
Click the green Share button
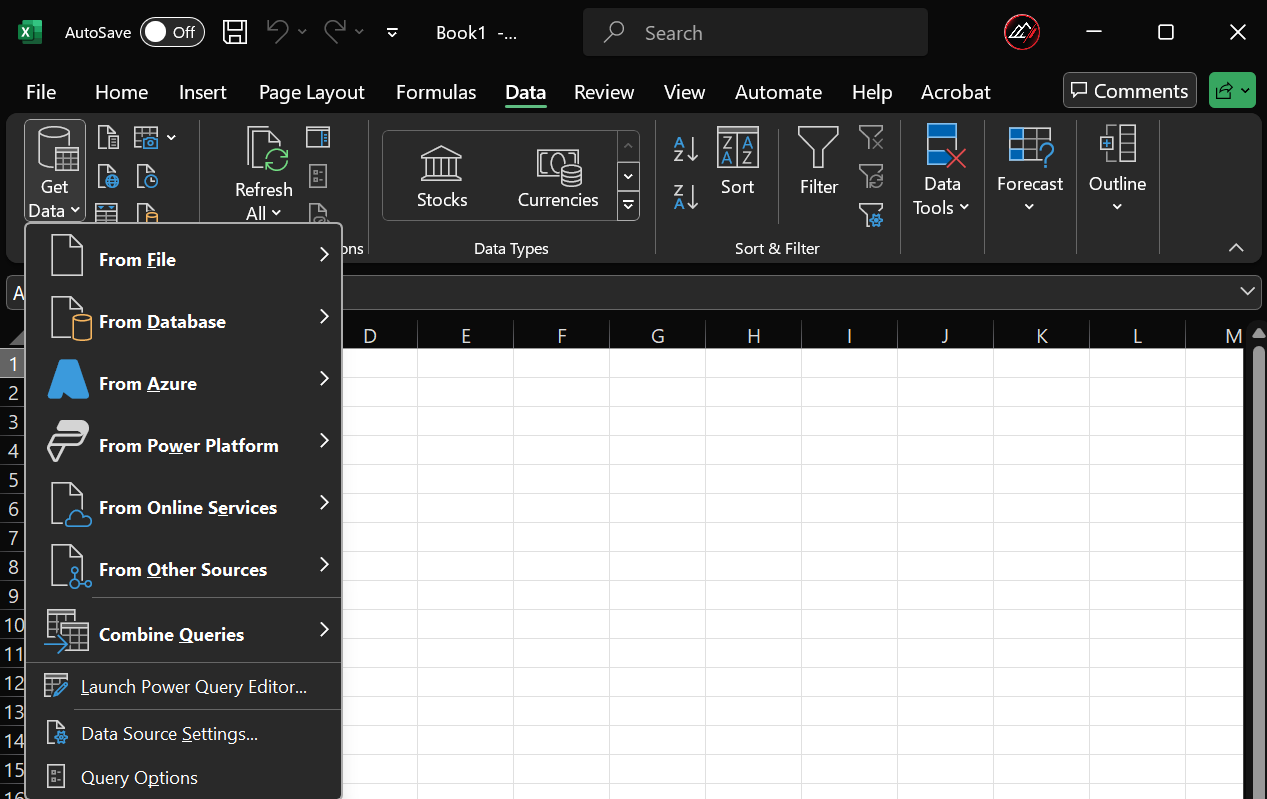[1232, 91]
